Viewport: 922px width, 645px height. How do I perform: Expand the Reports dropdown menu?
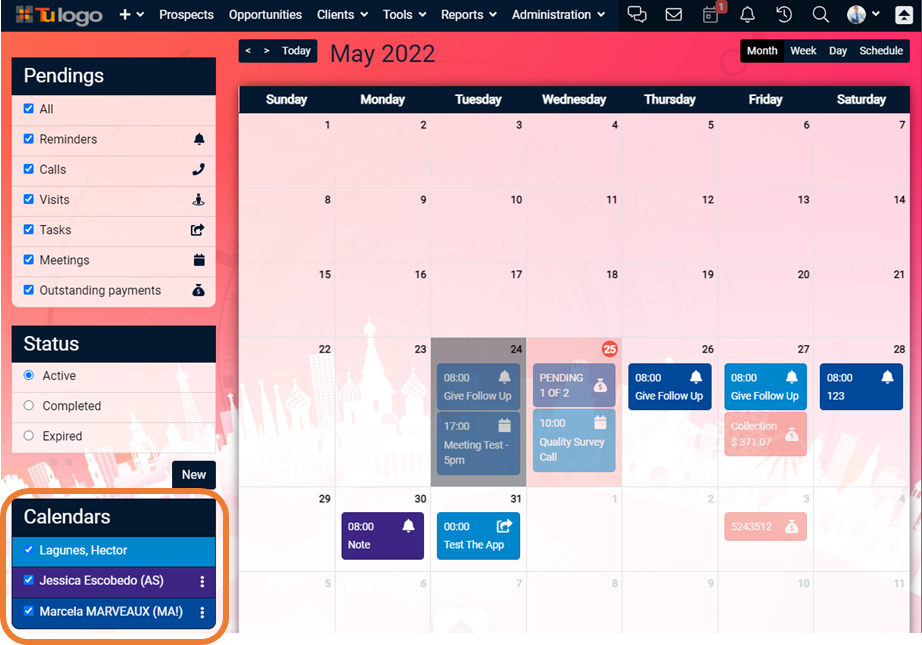[469, 15]
